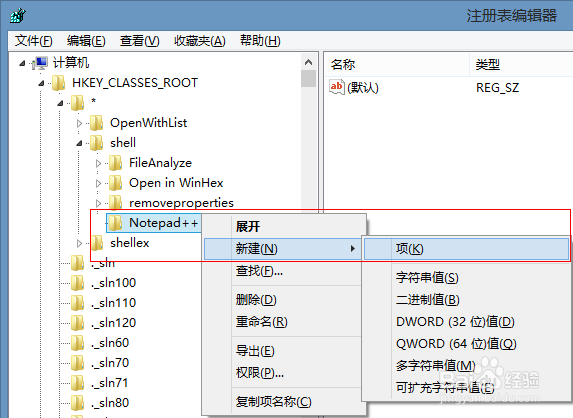This screenshot has width=573, height=418.
Task: Collapse the HKEY_CLASSES_ROOT node
Action: 41,84
